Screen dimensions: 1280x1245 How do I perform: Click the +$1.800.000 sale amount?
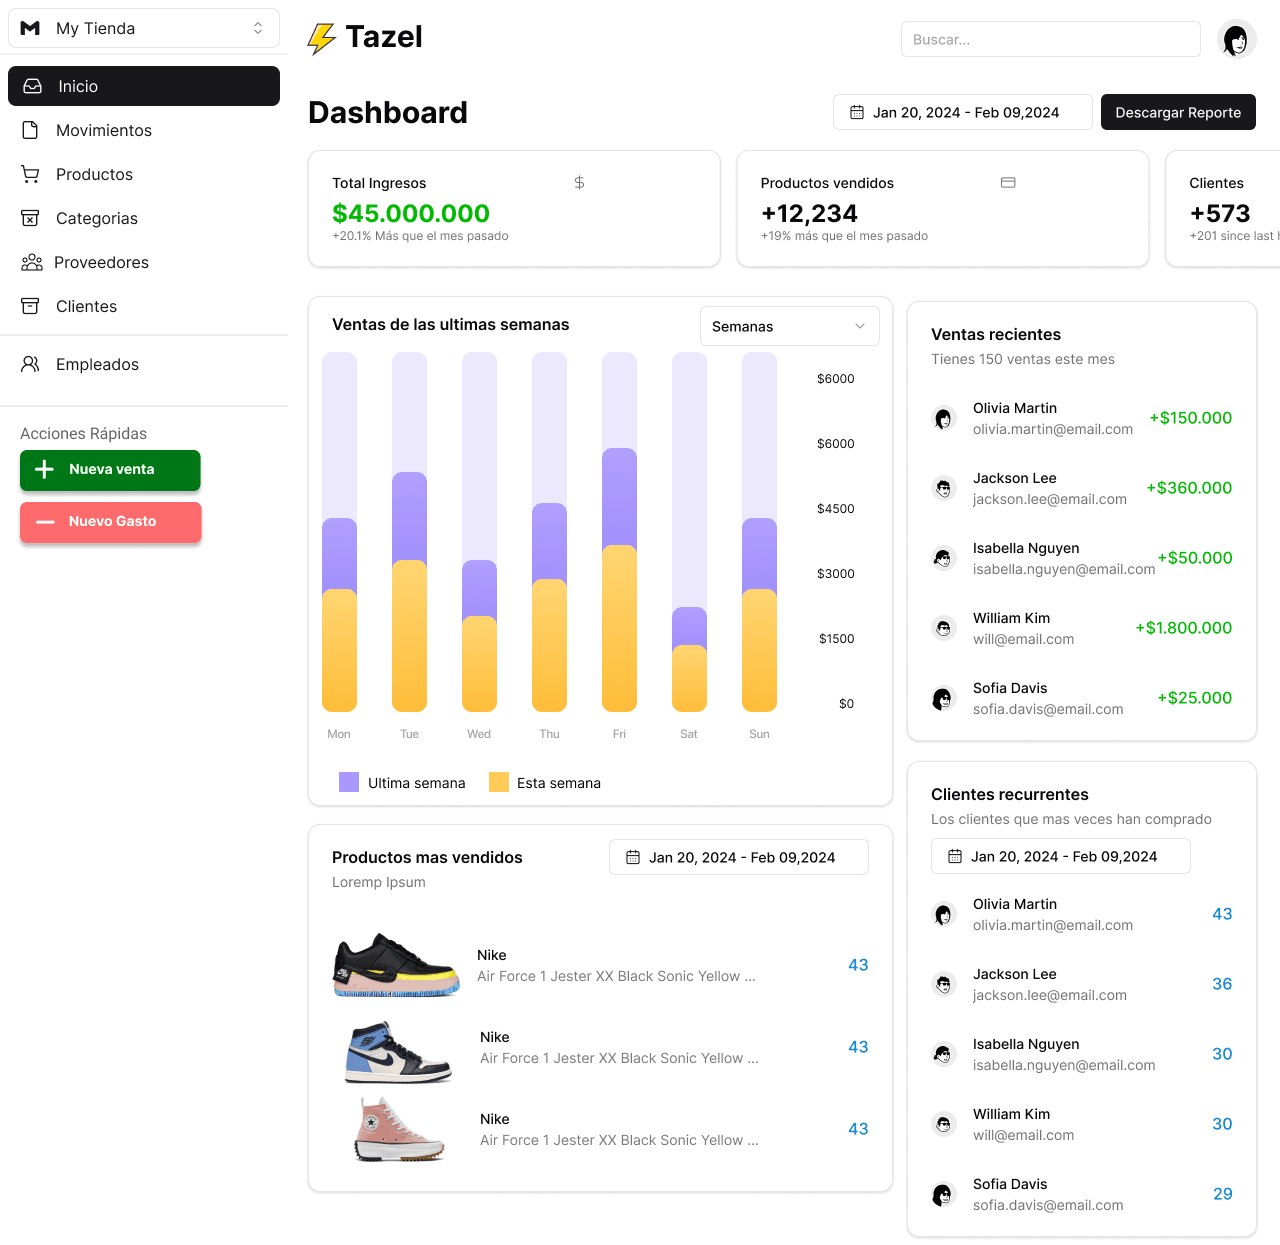pos(1184,628)
